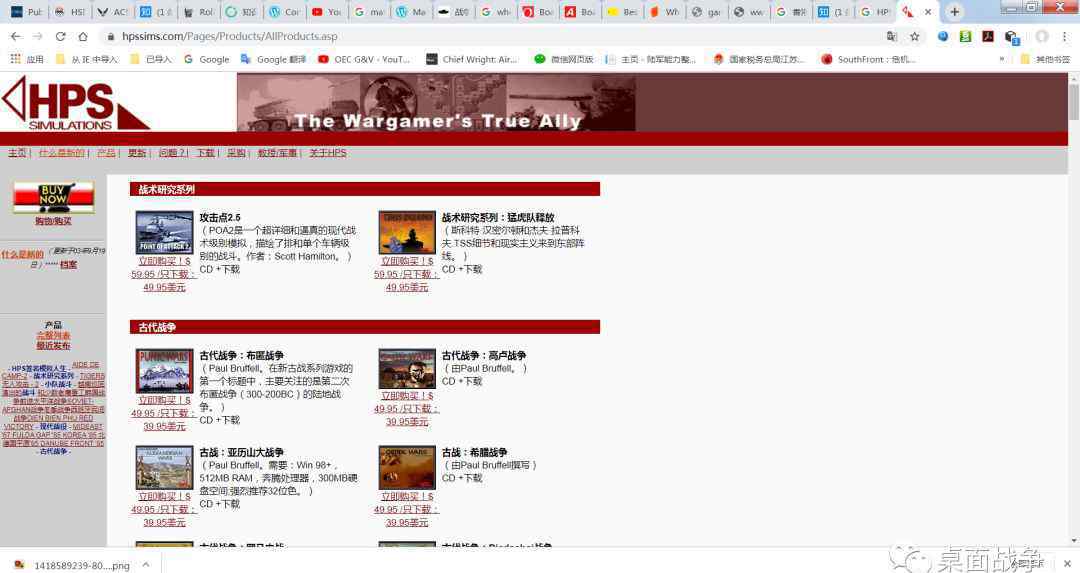The width and height of the screenshot is (1080, 573).
Task: Click the 下载 navigation menu item
Action: [x=206, y=153]
